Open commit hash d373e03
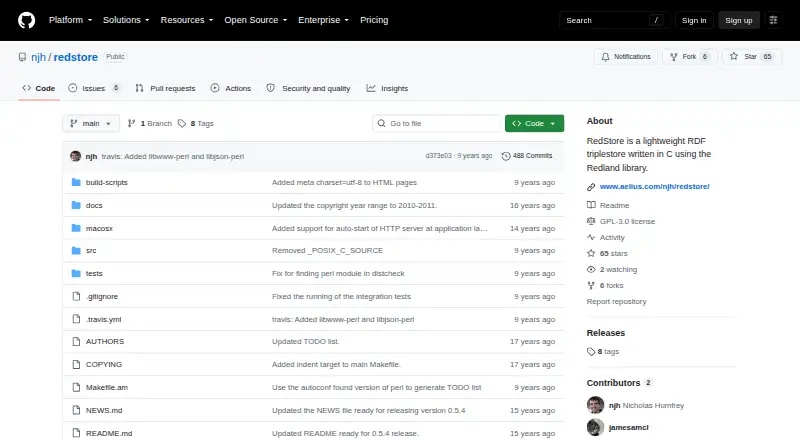This screenshot has height=440, width=800. click(x=438, y=156)
